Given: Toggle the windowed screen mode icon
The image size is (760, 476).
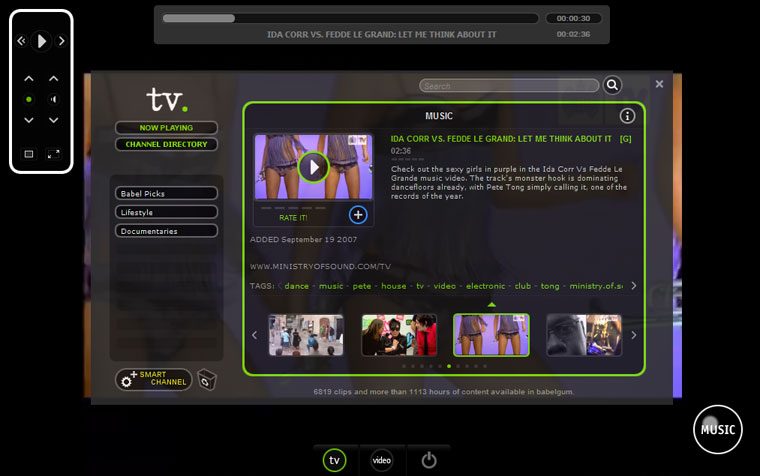Looking at the screenshot, I should (x=28, y=154).
